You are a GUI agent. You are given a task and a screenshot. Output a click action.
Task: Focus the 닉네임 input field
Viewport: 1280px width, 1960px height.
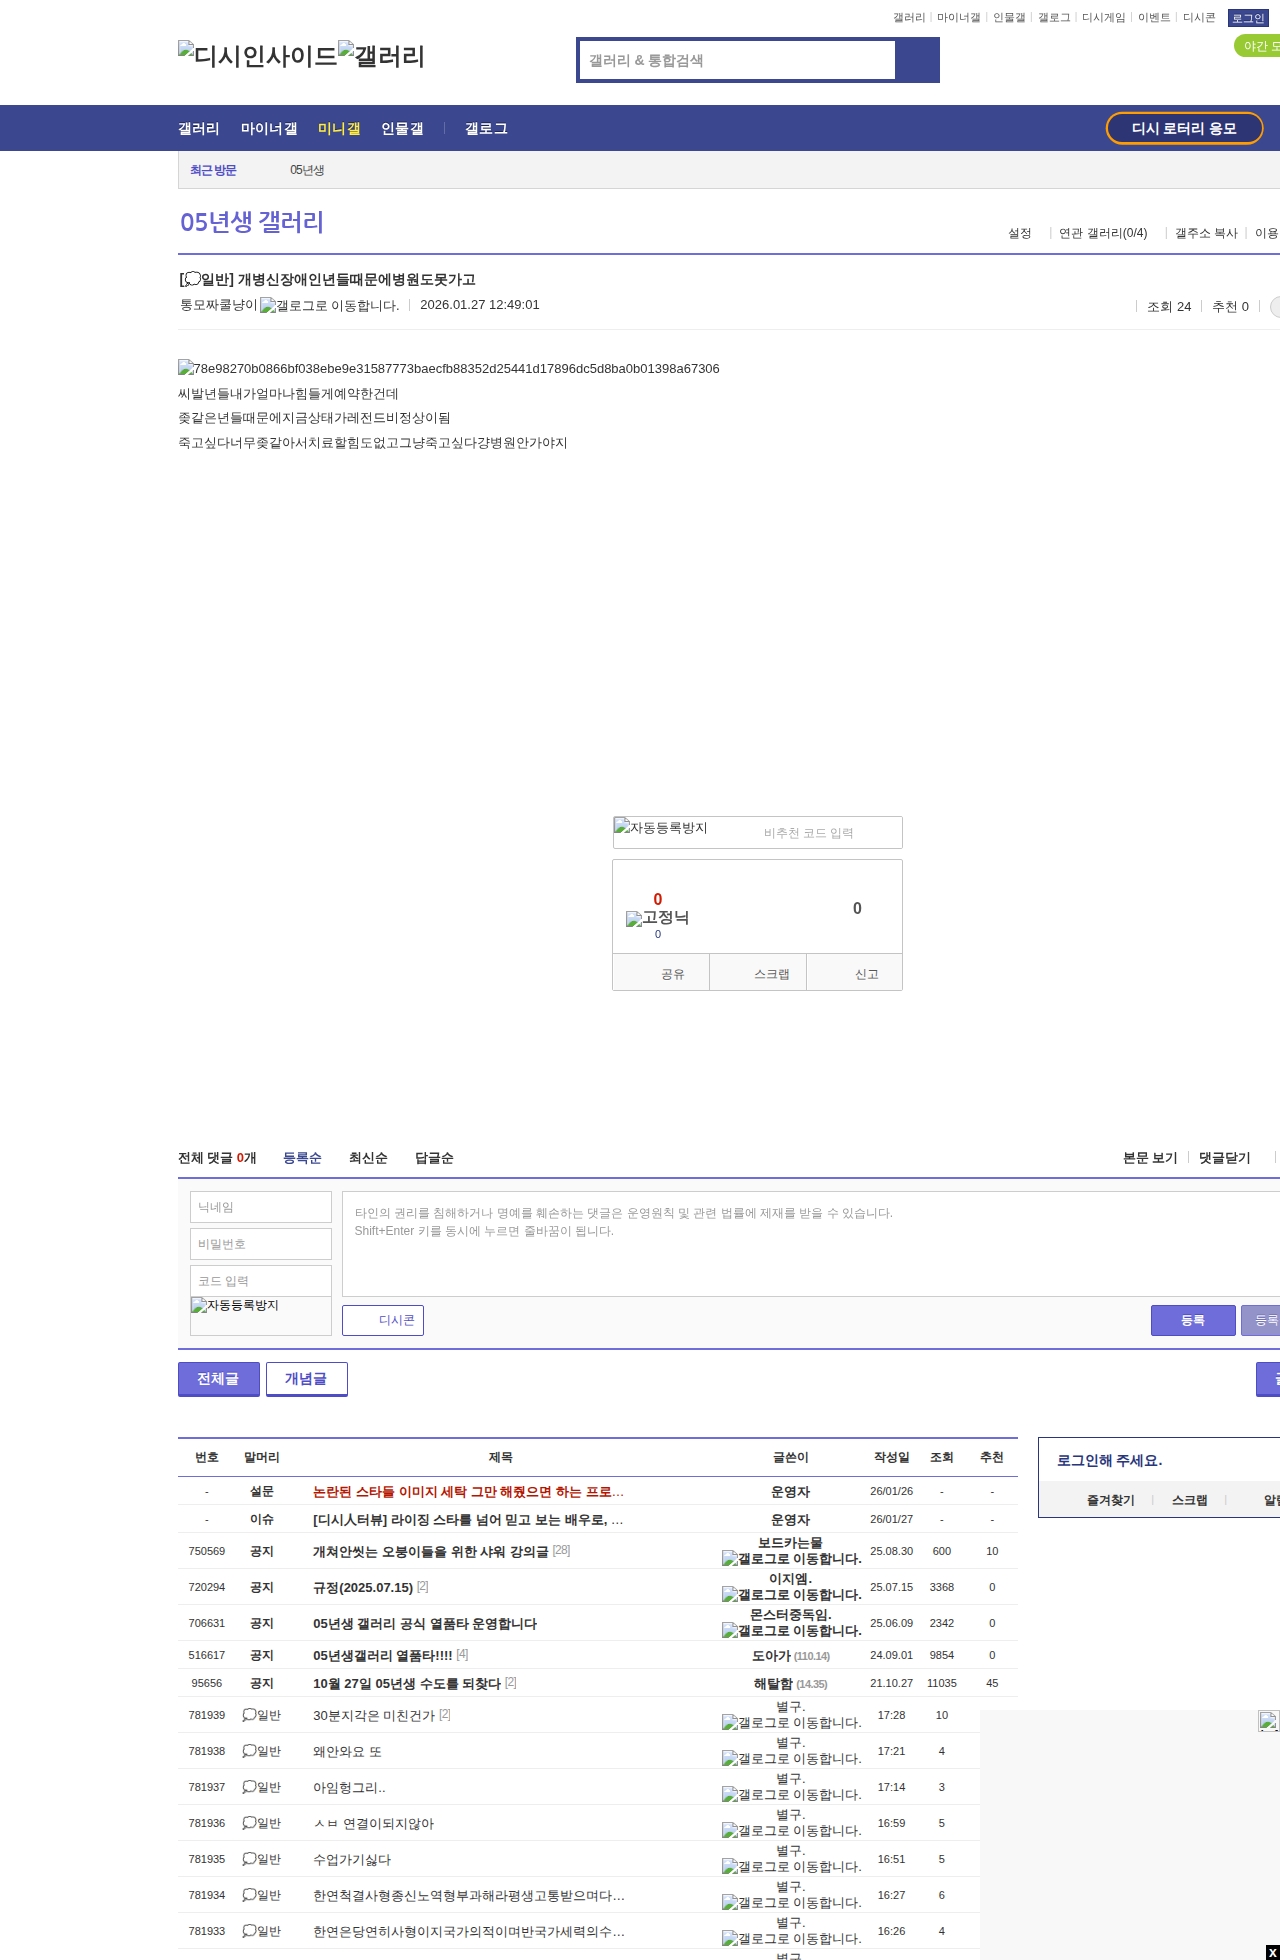coord(260,1207)
